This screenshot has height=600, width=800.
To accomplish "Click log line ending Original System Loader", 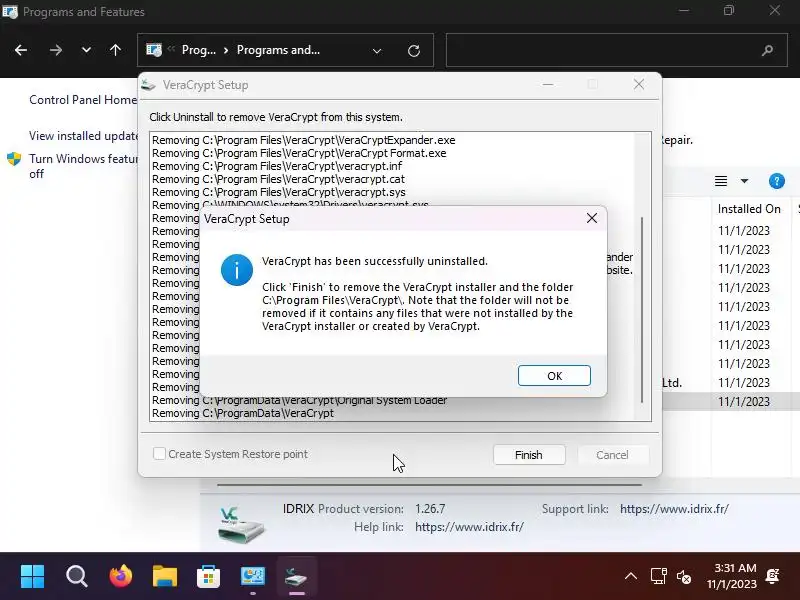I will [299, 401].
